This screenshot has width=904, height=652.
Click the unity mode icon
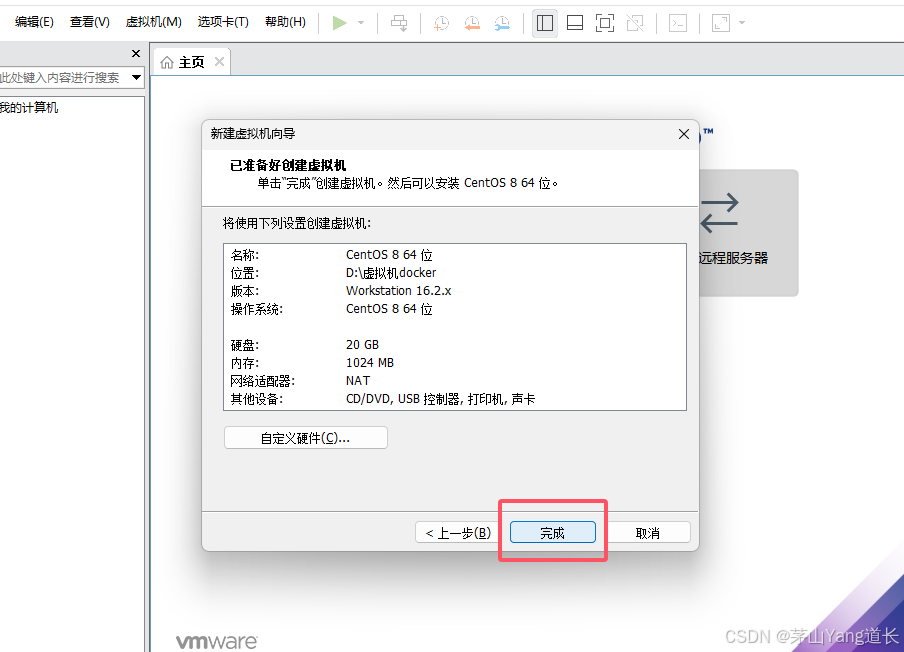[635, 23]
